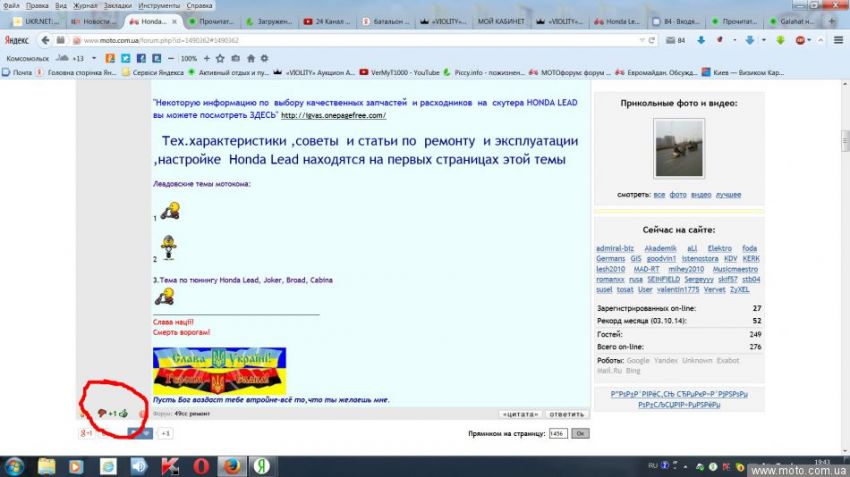The width and height of the screenshot is (850, 477).
Task: Click the лучшее link under funny photos
Action: (728, 195)
